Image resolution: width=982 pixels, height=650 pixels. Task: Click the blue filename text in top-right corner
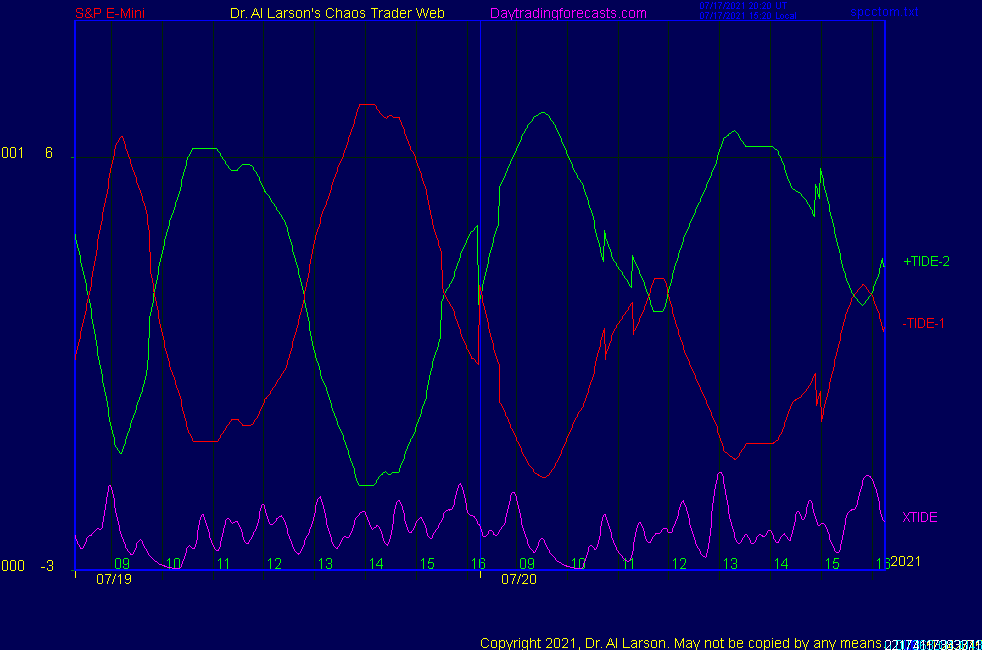(884, 12)
